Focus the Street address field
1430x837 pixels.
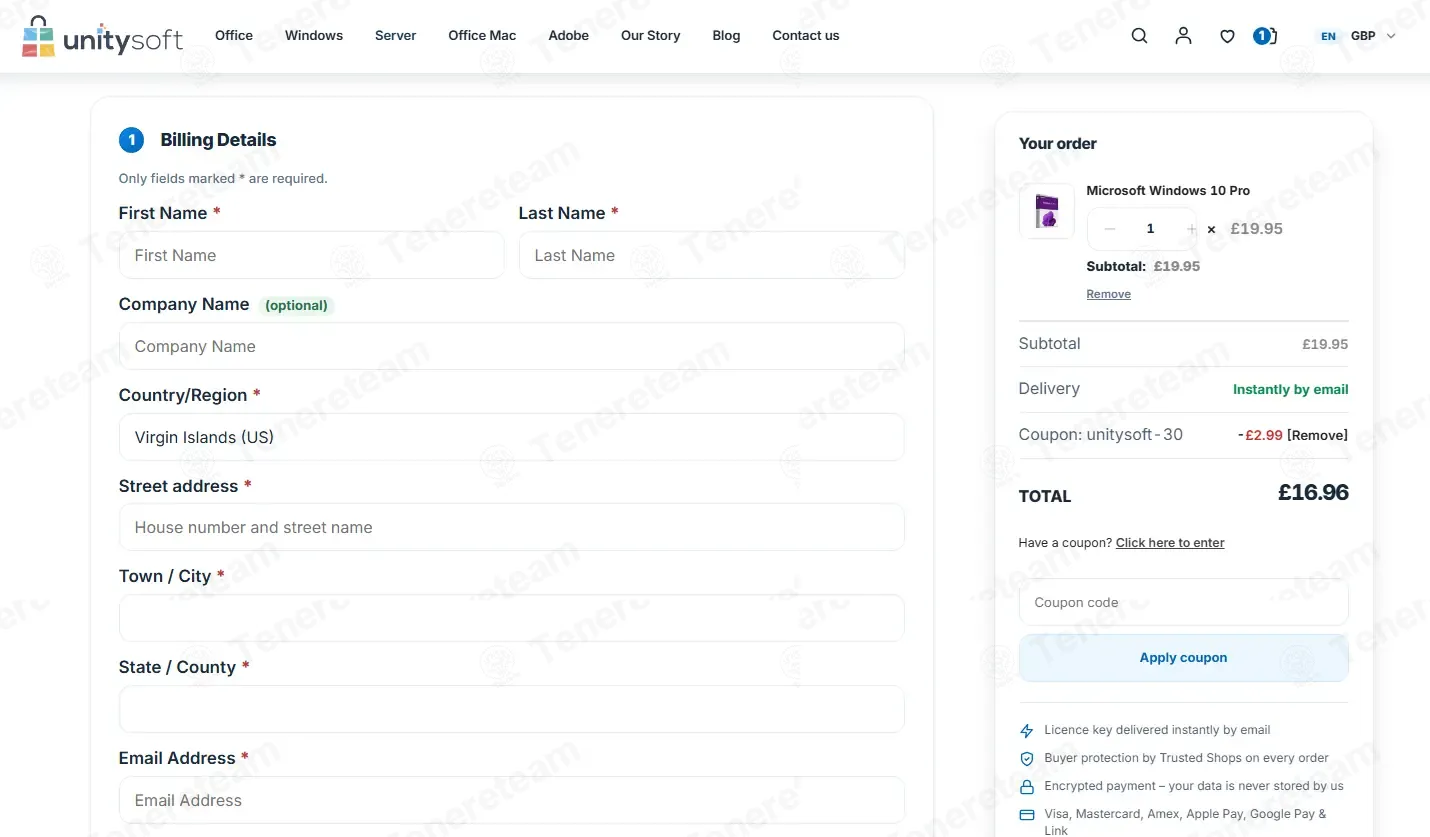click(x=512, y=527)
